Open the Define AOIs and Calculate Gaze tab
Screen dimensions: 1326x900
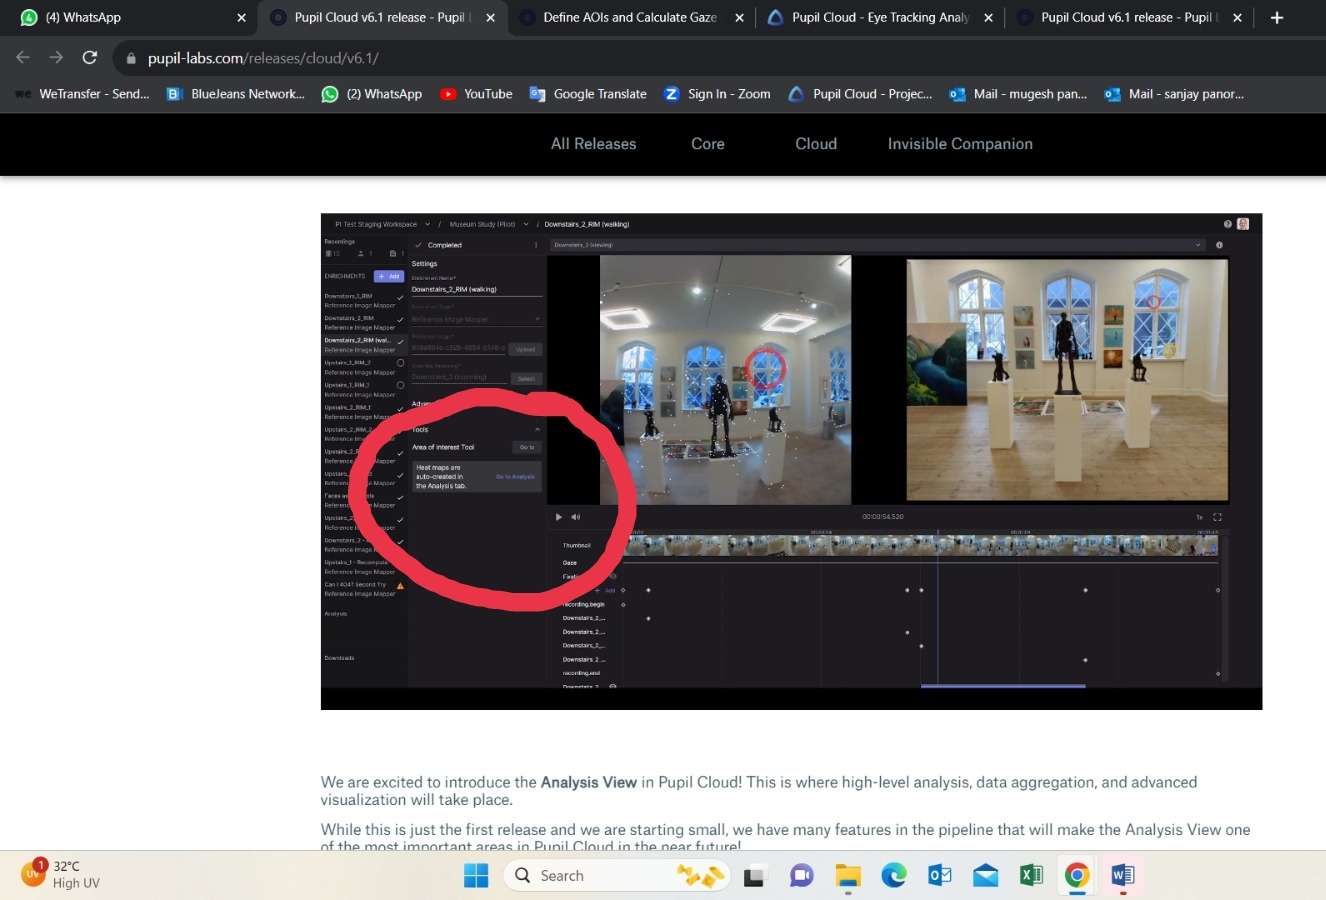tap(632, 17)
